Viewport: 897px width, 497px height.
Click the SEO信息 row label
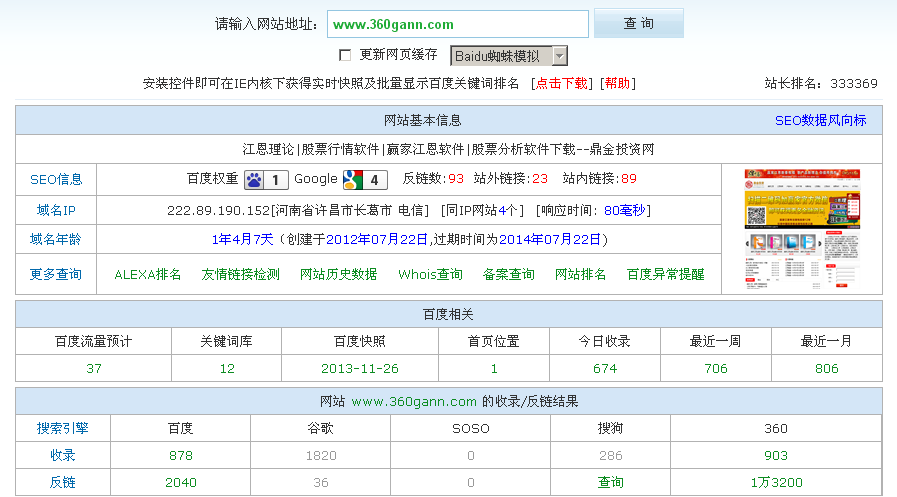[x=56, y=180]
